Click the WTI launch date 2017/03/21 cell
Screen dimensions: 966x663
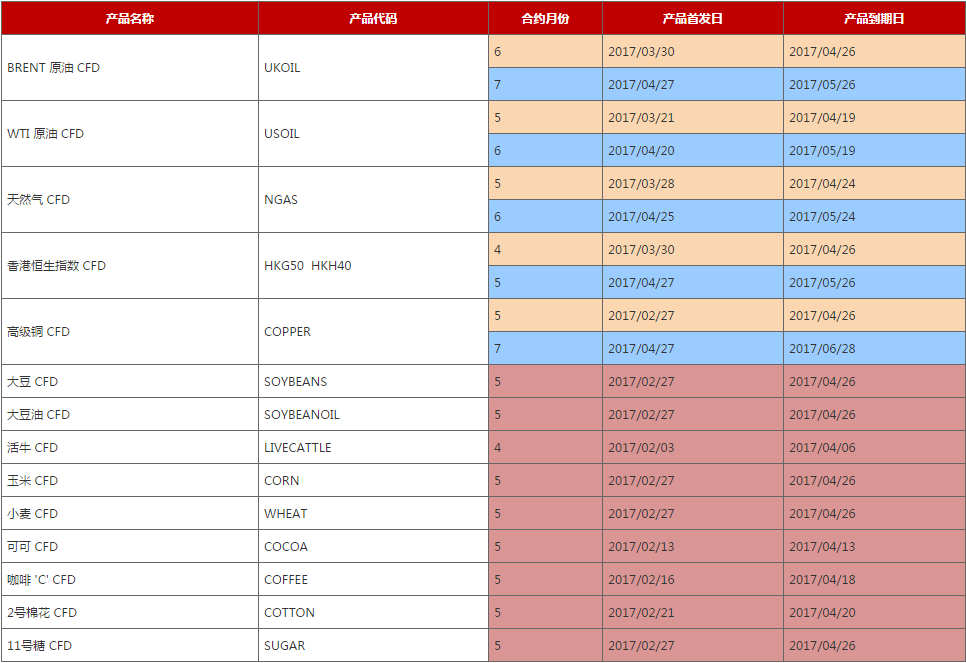click(x=641, y=118)
